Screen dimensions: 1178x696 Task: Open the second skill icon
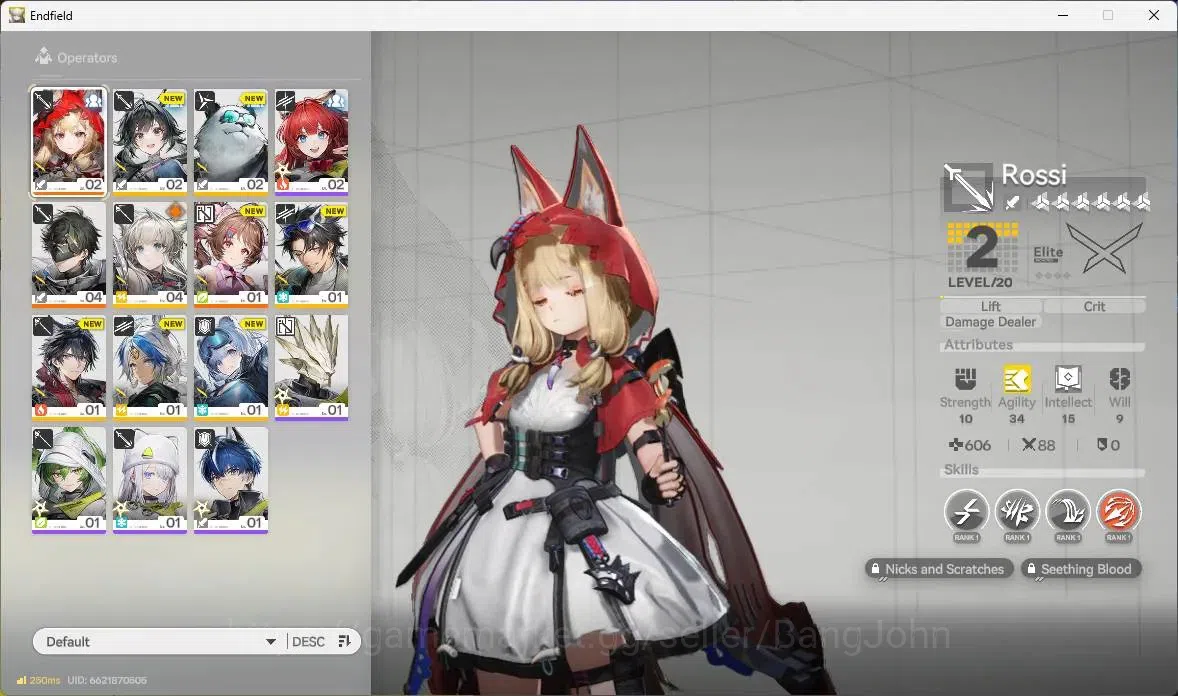tap(1016, 512)
